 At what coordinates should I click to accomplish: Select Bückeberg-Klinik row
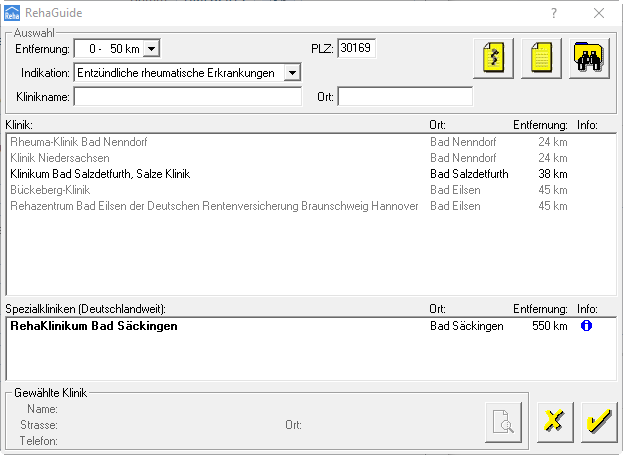tap(311, 190)
